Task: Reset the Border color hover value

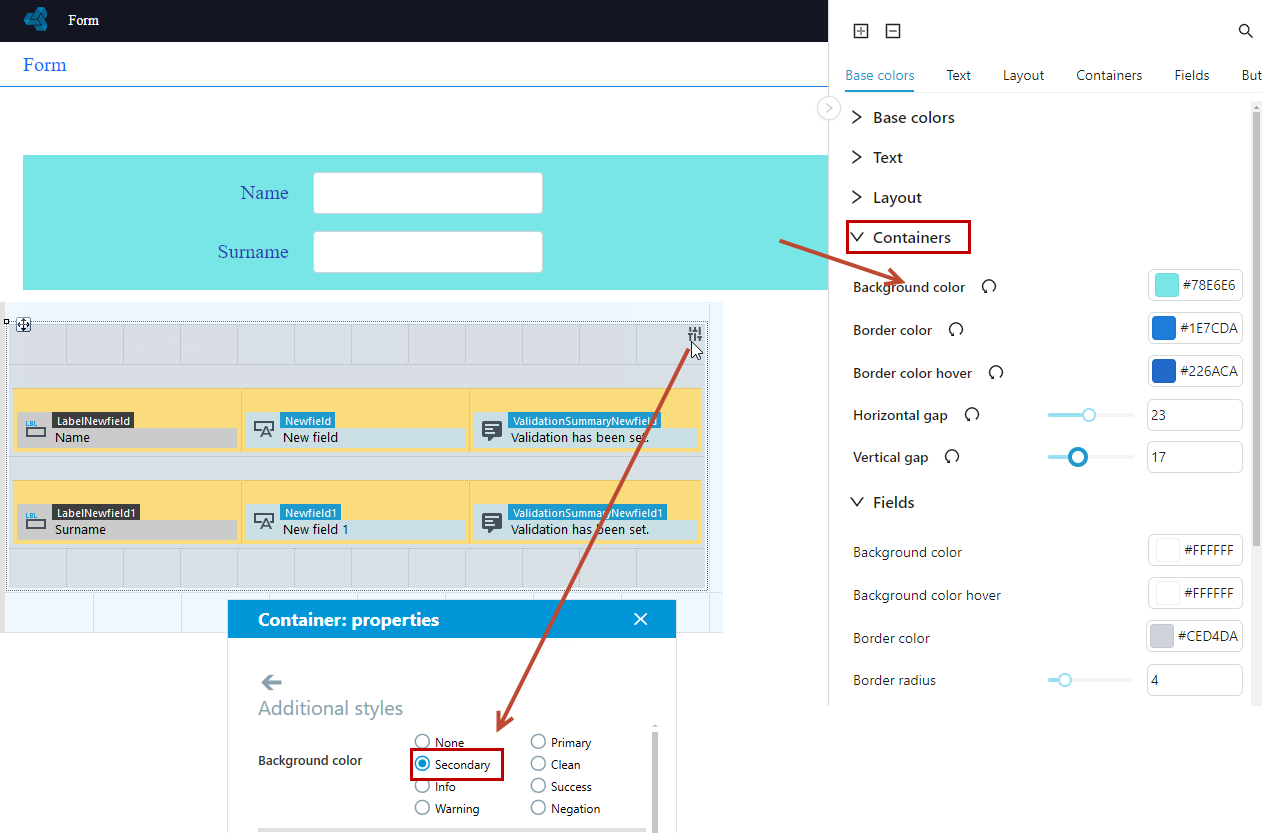Action: [996, 373]
